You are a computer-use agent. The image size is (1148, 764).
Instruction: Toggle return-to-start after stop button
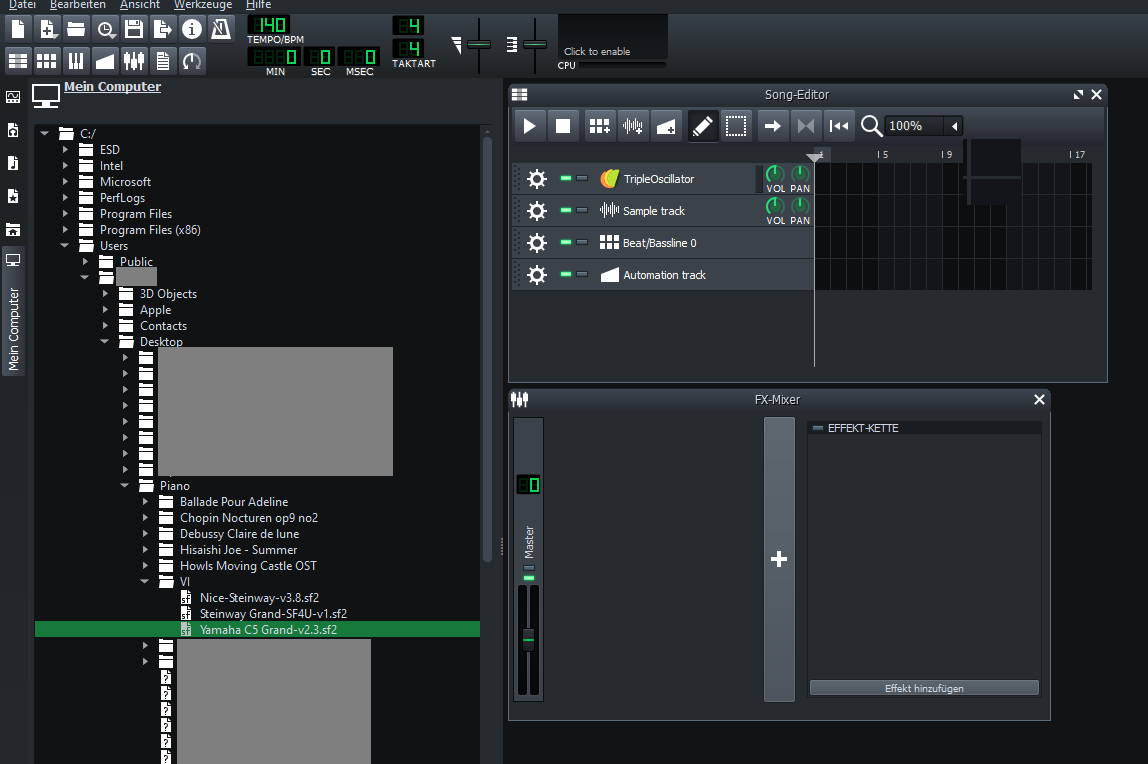tap(839, 126)
